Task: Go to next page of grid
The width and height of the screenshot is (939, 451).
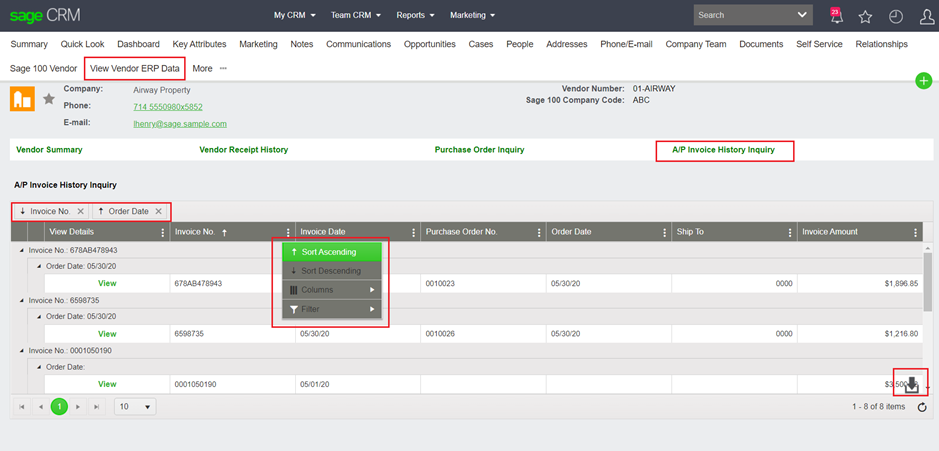Action: click(x=78, y=407)
